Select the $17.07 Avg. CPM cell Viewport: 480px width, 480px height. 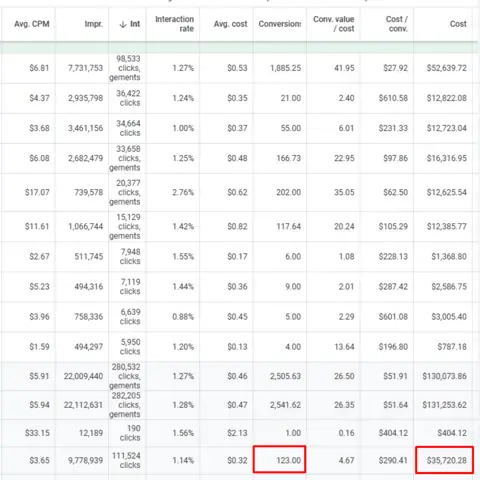37,192
